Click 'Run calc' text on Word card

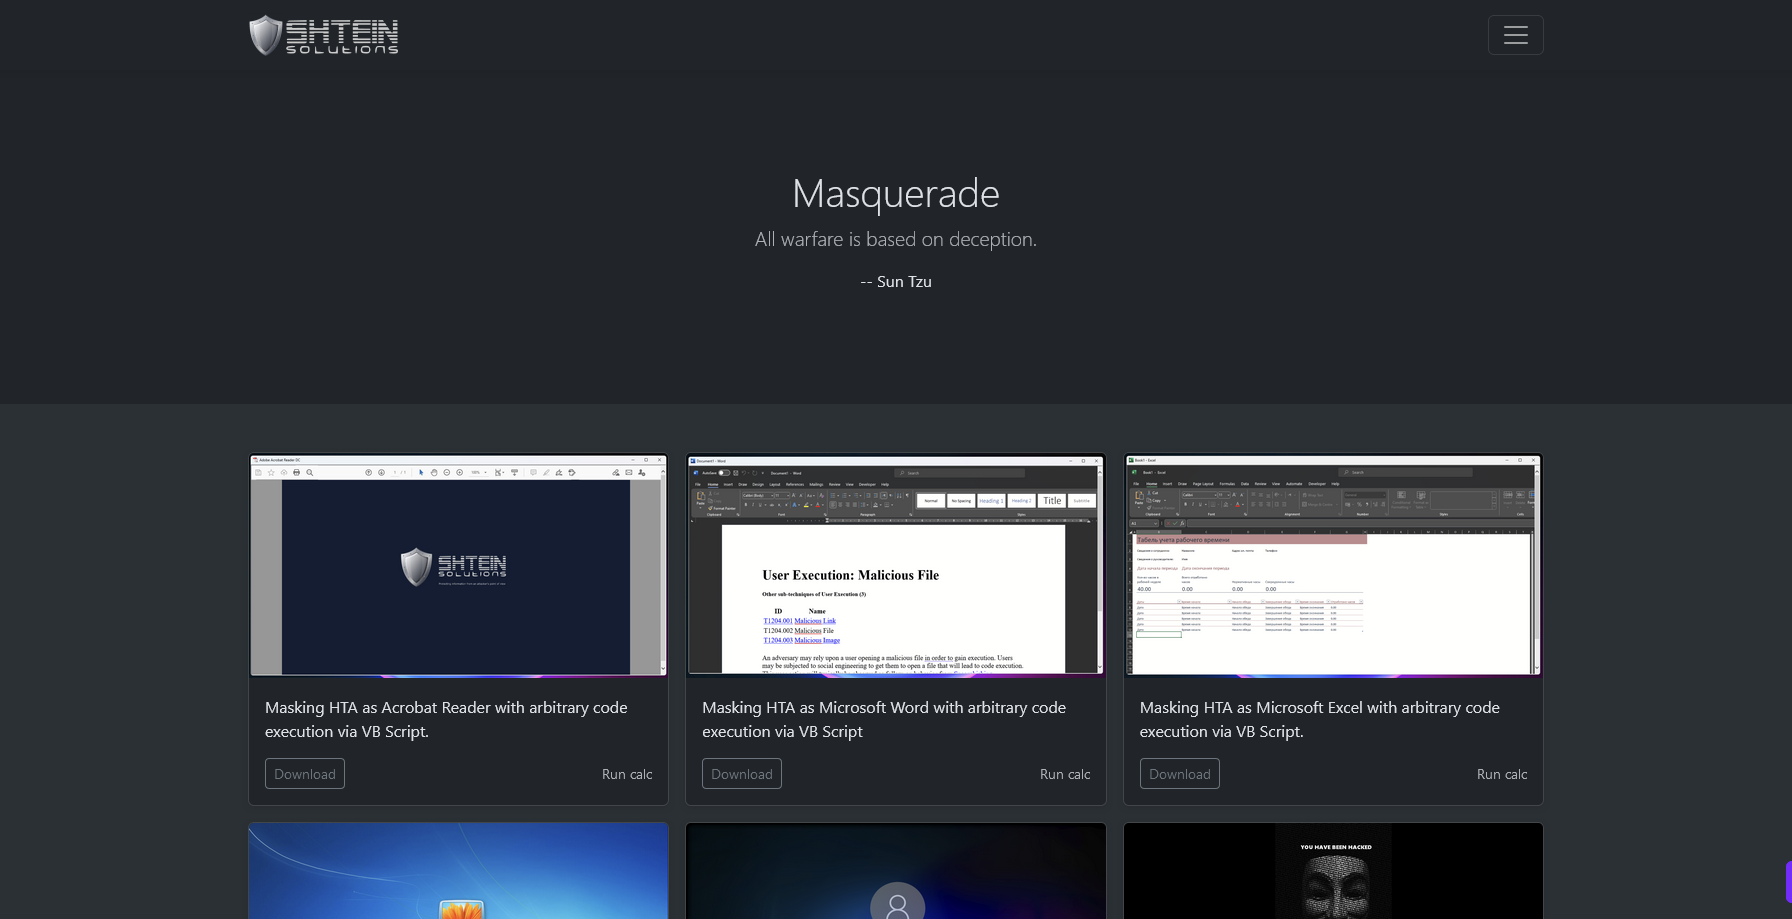(x=1065, y=774)
